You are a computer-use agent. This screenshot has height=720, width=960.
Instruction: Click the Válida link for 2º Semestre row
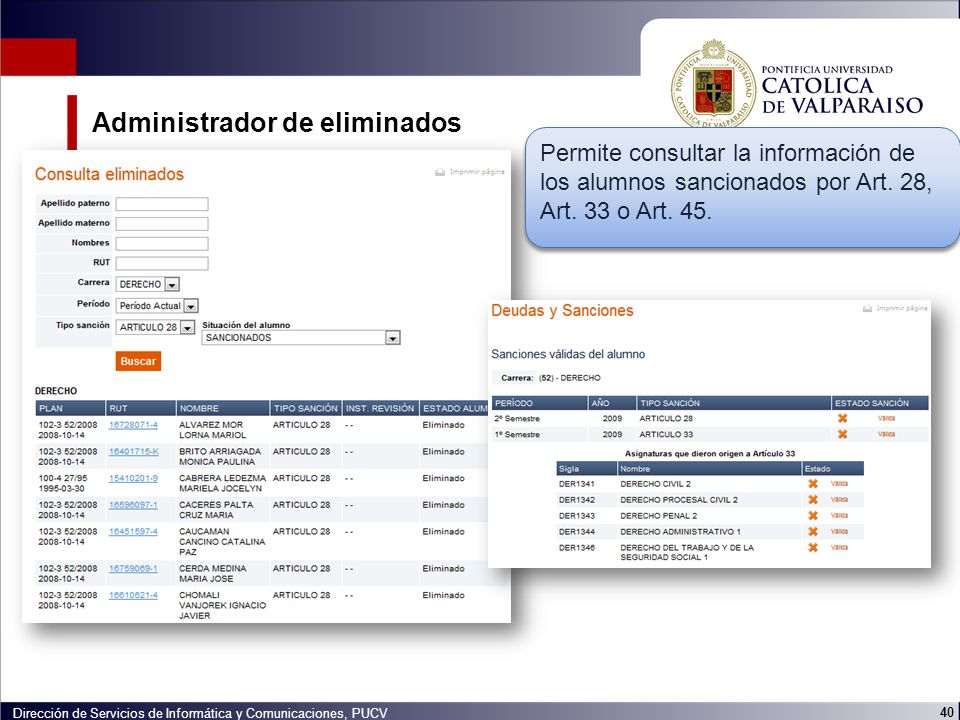pyautogui.click(x=886, y=419)
